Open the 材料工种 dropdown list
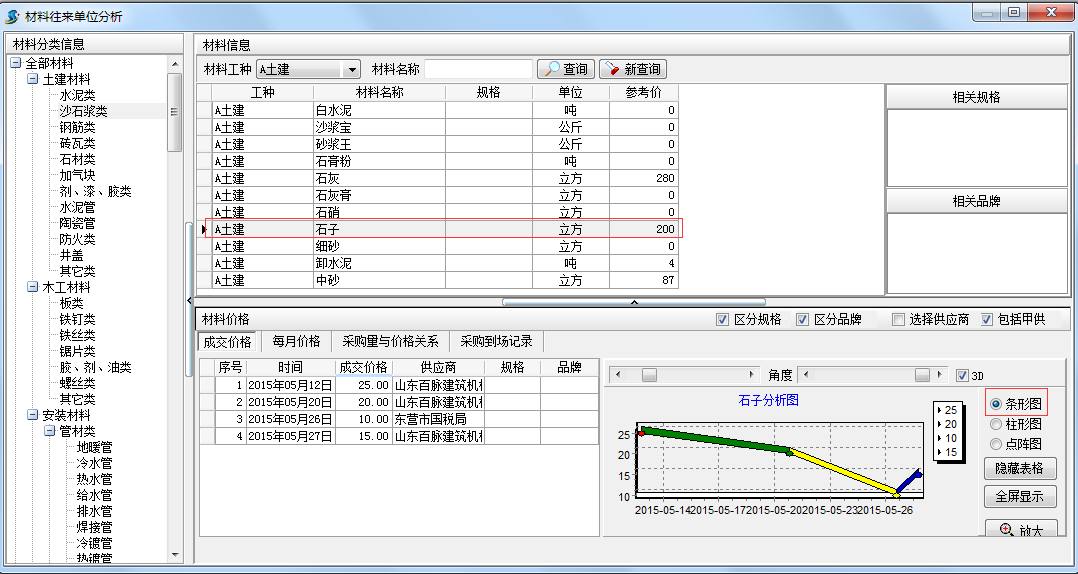 [x=351, y=70]
